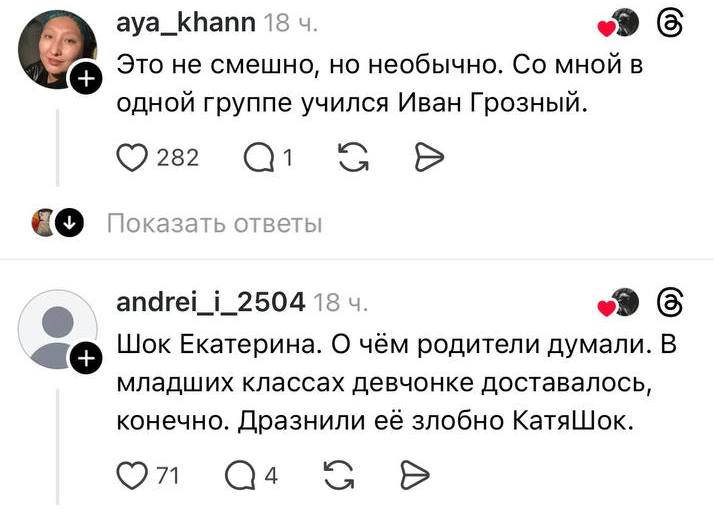Share aya_khann's comment via send icon
The width and height of the screenshot is (714, 516).
coord(426,157)
